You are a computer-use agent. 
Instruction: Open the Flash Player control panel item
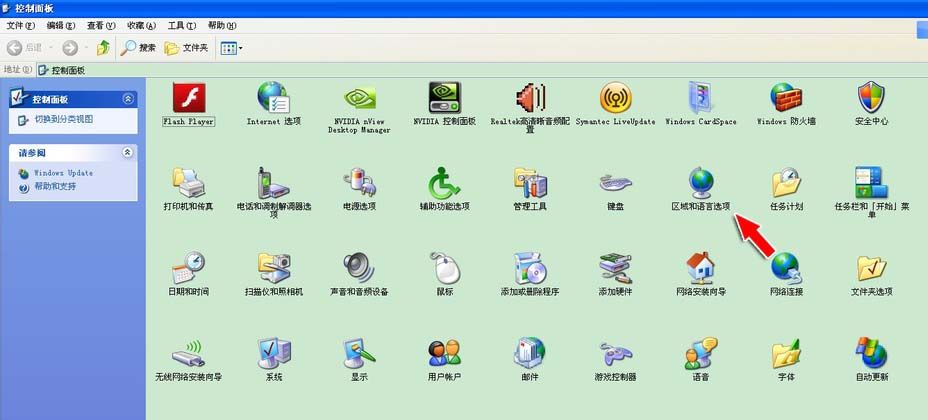pyautogui.click(x=188, y=100)
